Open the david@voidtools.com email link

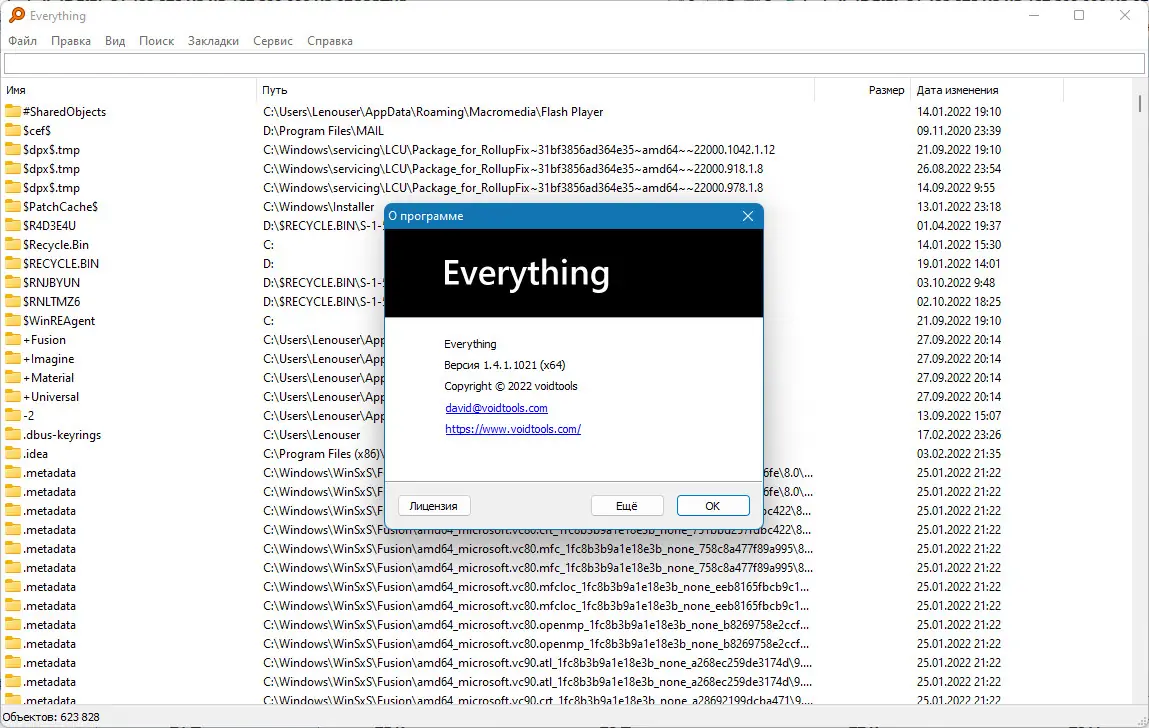(496, 408)
